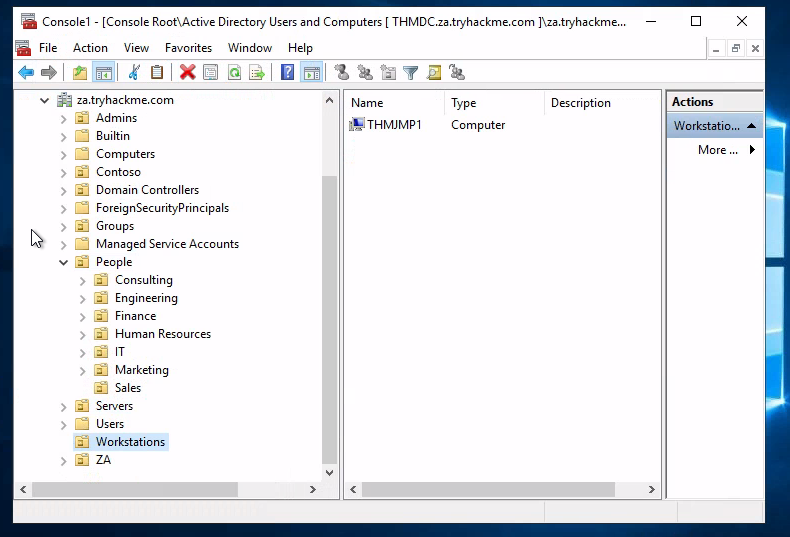This screenshot has height=537, width=790.
Task: Select the ForeignSecurityPrincipals container
Action: [x=162, y=208]
